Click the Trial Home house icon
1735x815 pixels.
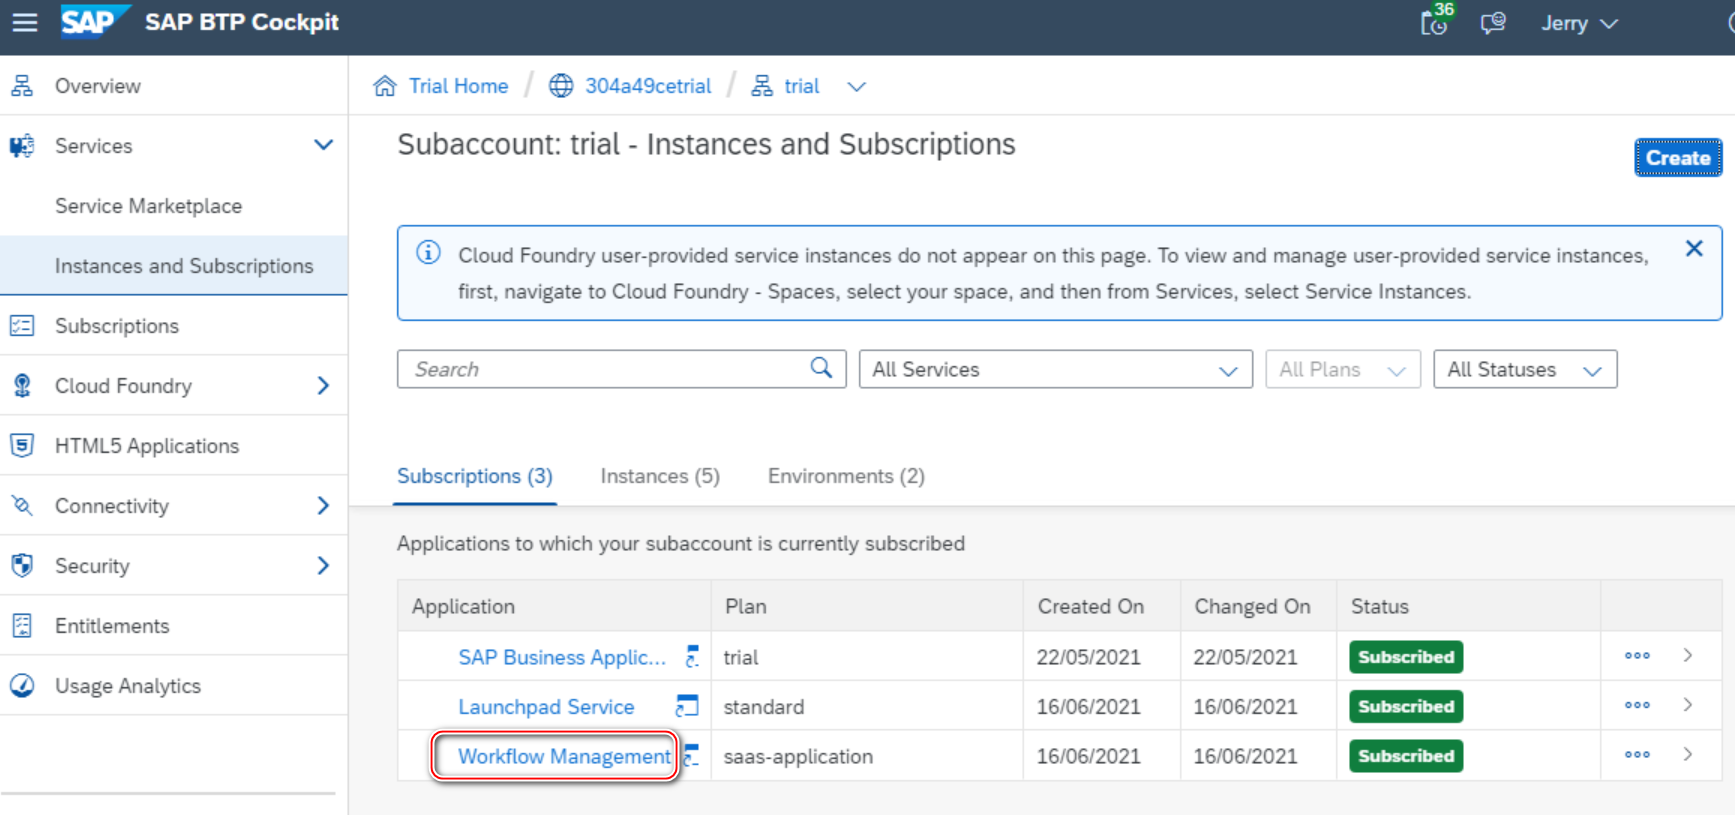tap(385, 86)
